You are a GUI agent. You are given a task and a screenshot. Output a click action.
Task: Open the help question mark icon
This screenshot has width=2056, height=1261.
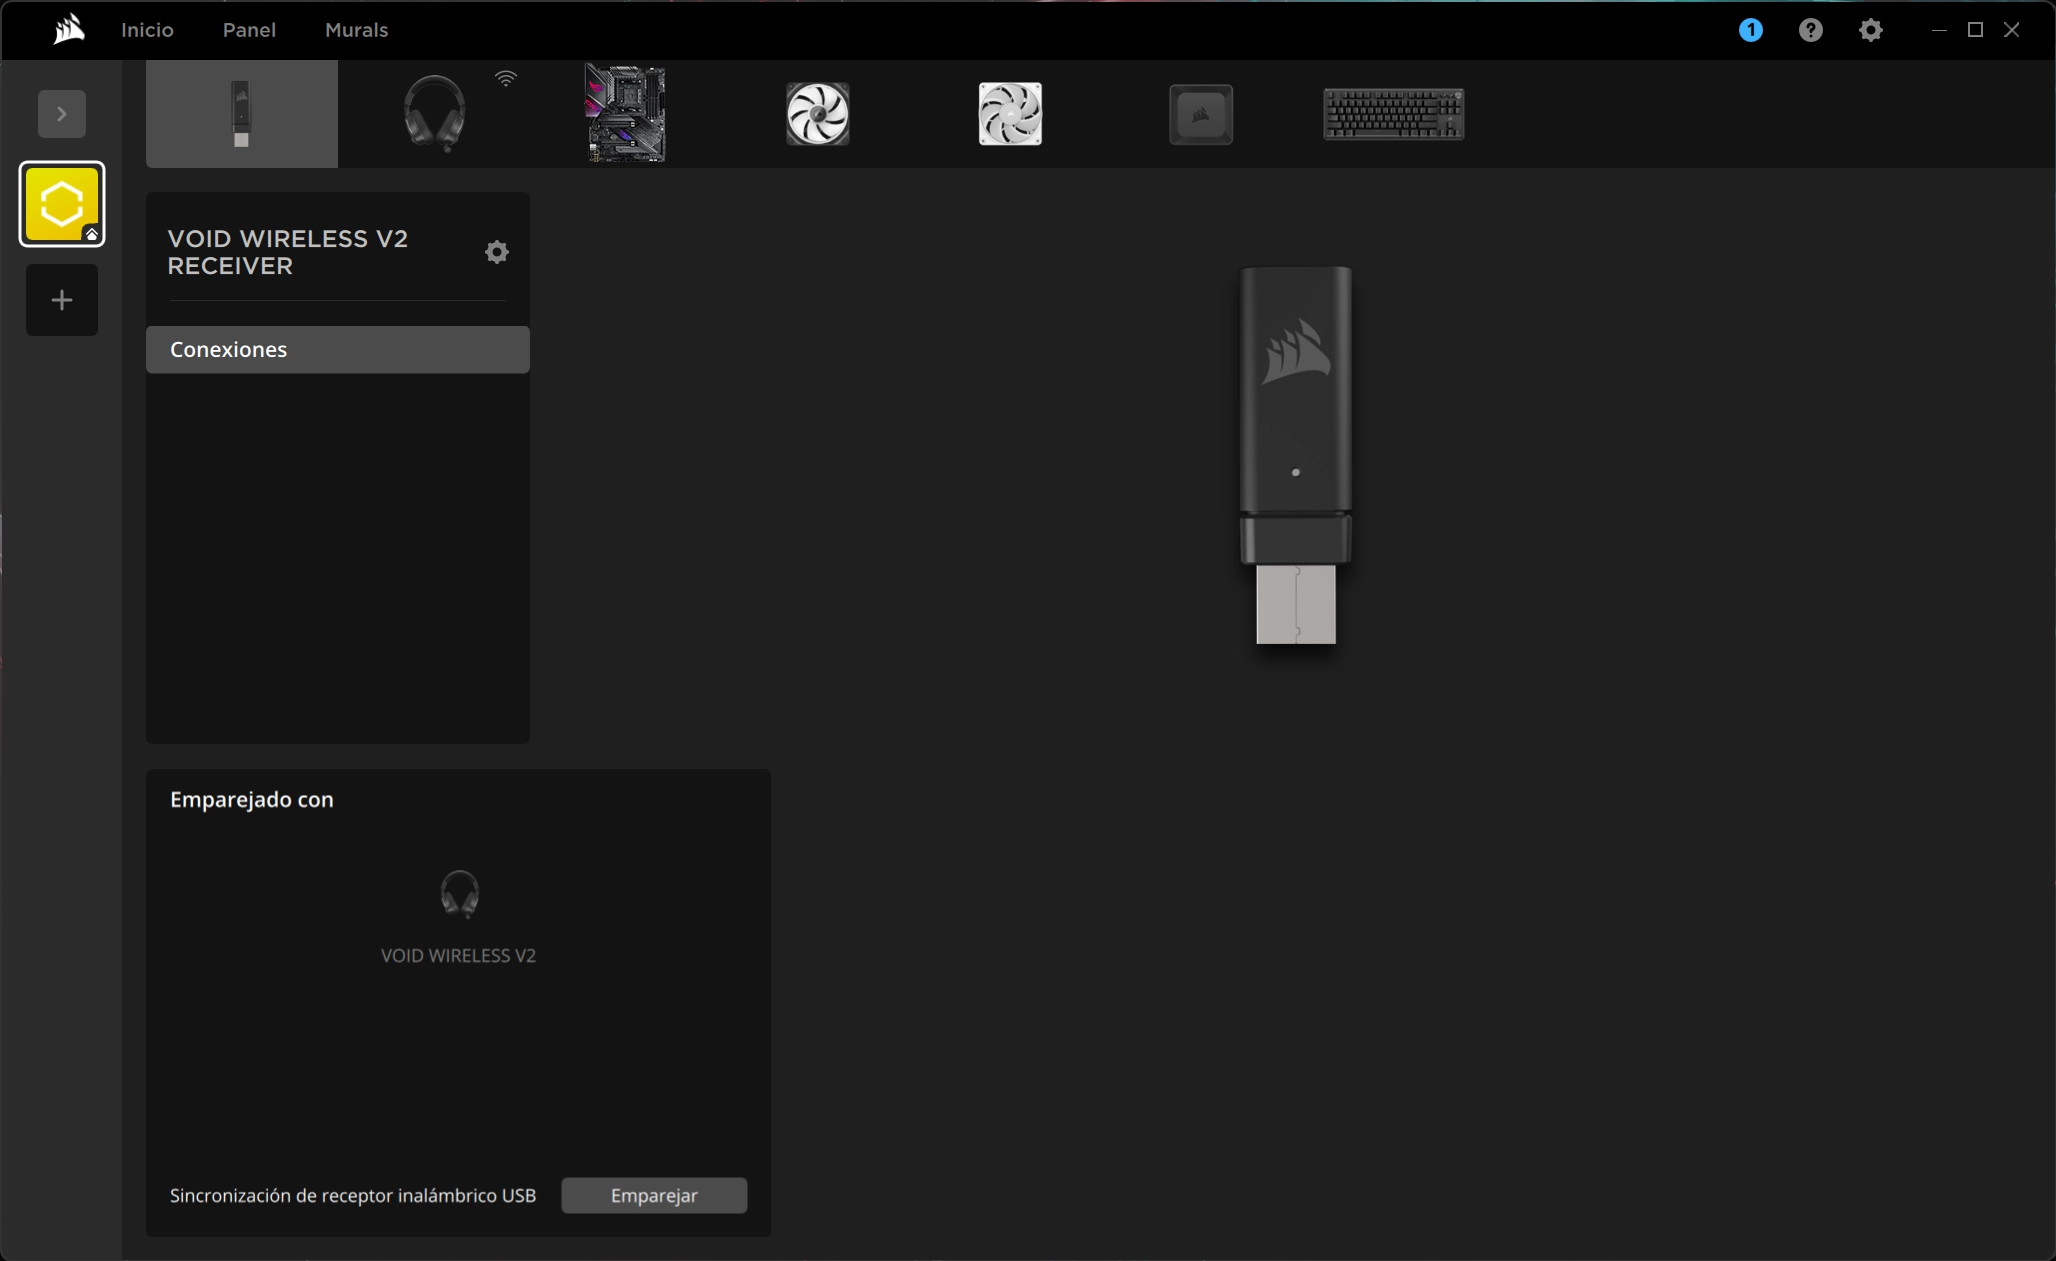click(x=1810, y=30)
